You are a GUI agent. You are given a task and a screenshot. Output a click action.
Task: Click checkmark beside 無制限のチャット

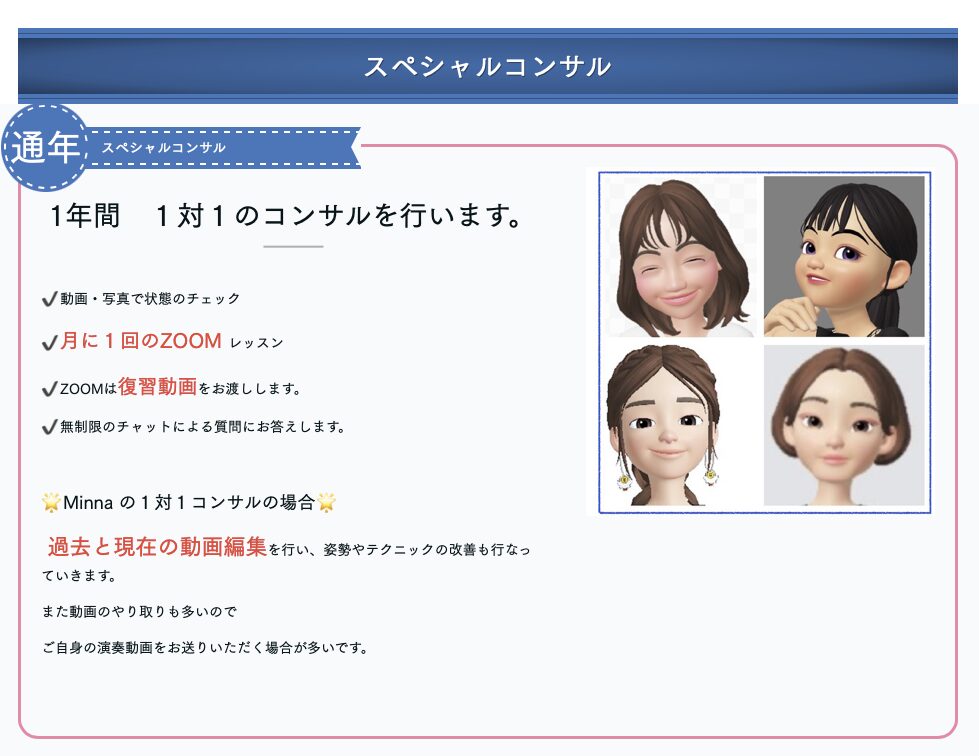[x=49, y=427]
